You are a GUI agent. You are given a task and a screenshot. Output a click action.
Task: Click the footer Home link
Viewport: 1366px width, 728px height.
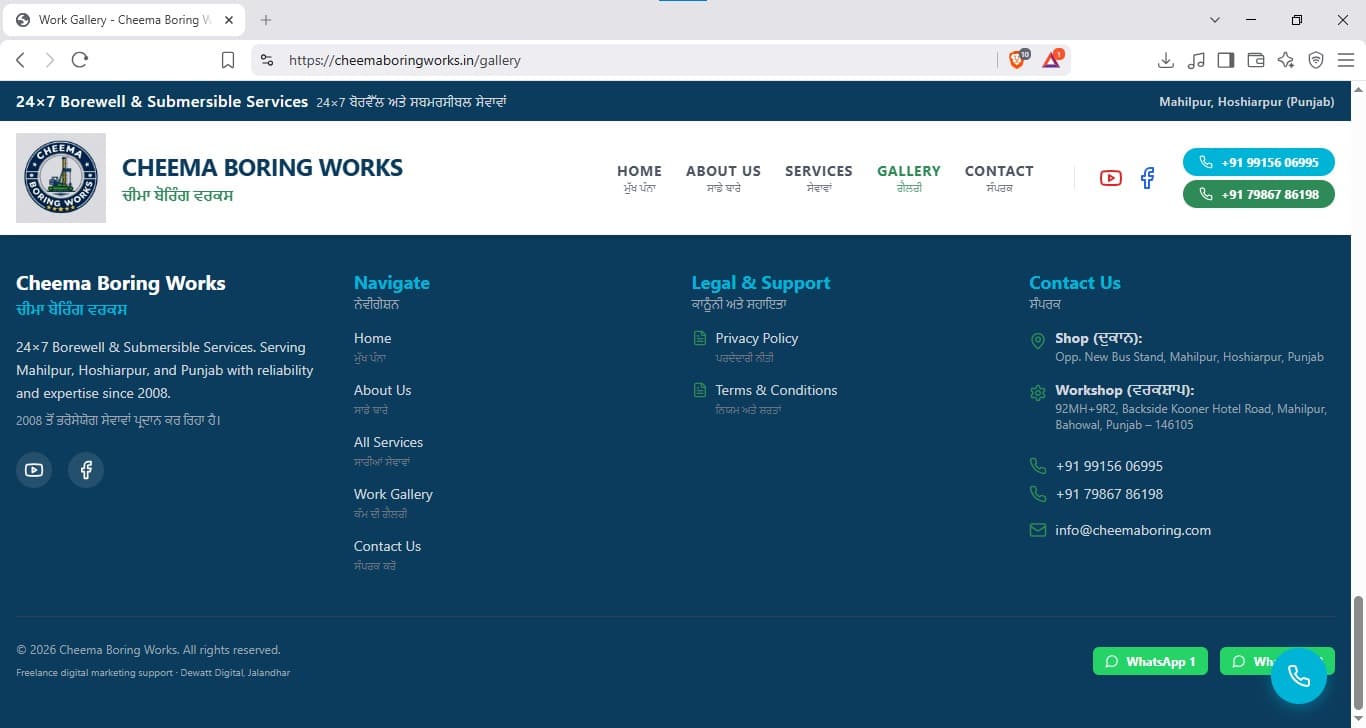pos(372,338)
